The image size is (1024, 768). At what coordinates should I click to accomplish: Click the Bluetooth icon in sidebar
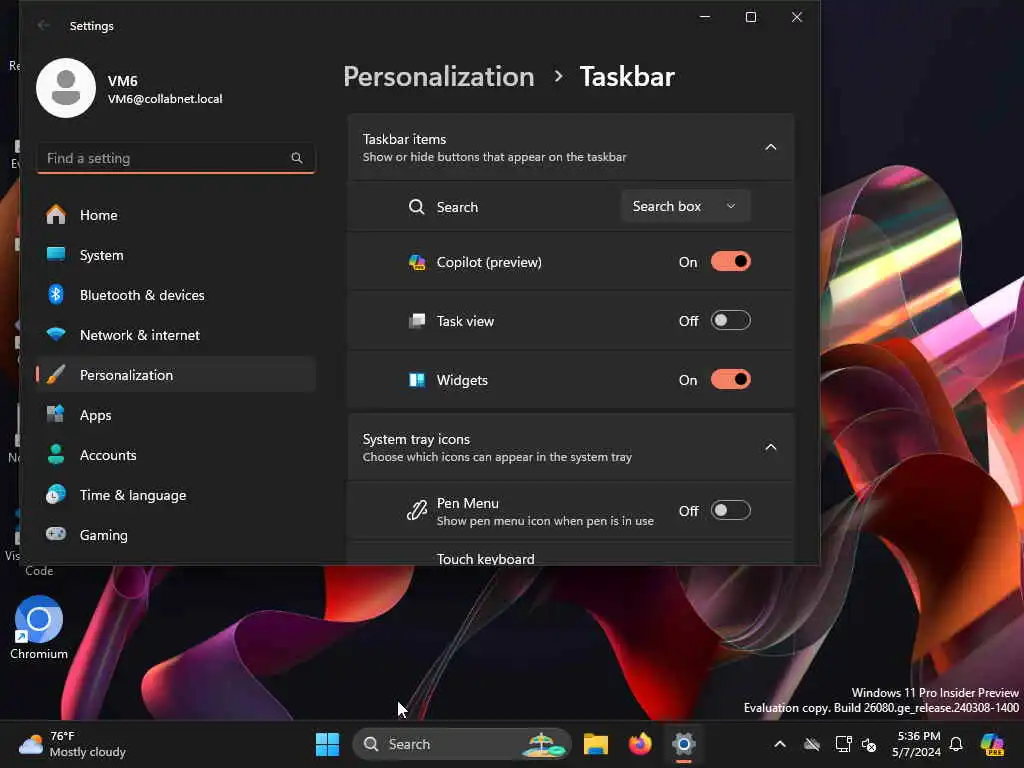click(56, 295)
